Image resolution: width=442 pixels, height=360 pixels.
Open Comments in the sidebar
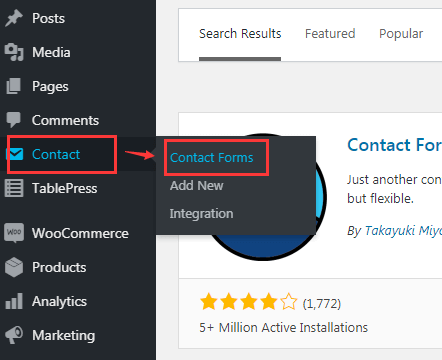65,120
